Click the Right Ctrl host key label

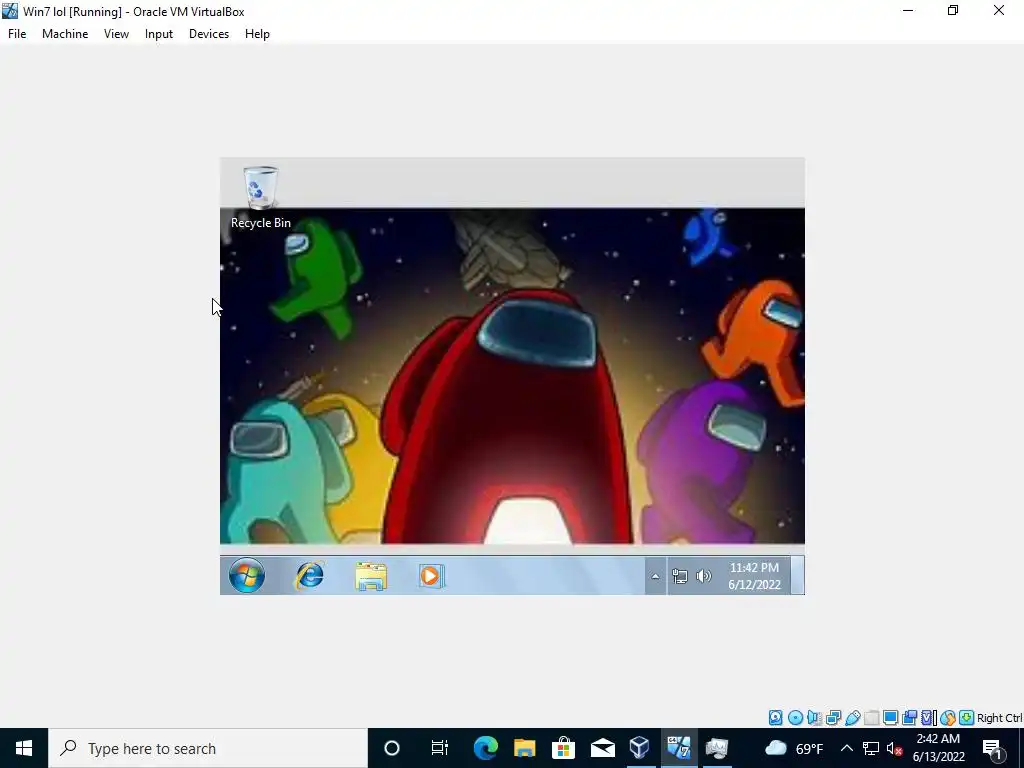(999, 718)
